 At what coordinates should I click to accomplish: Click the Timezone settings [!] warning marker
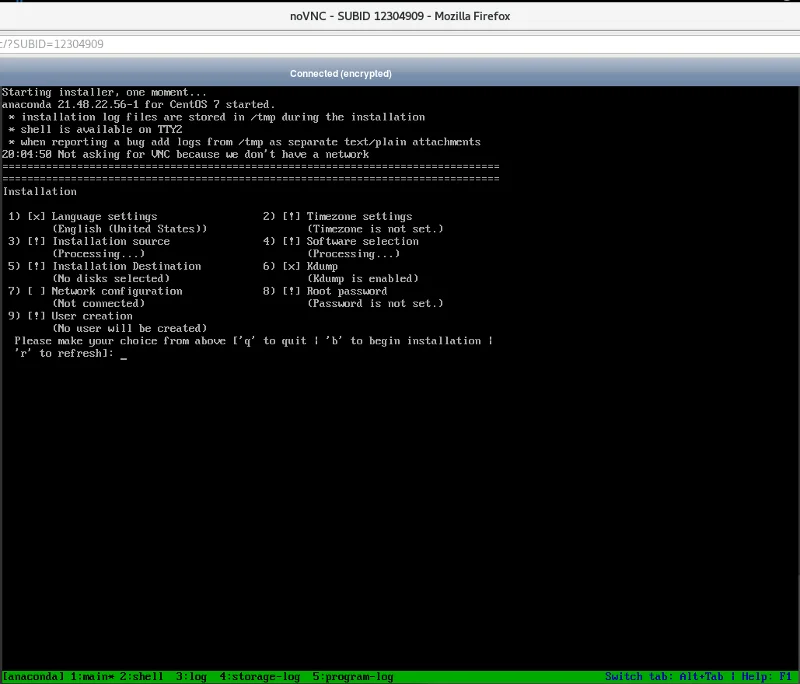tap(291, 217)
